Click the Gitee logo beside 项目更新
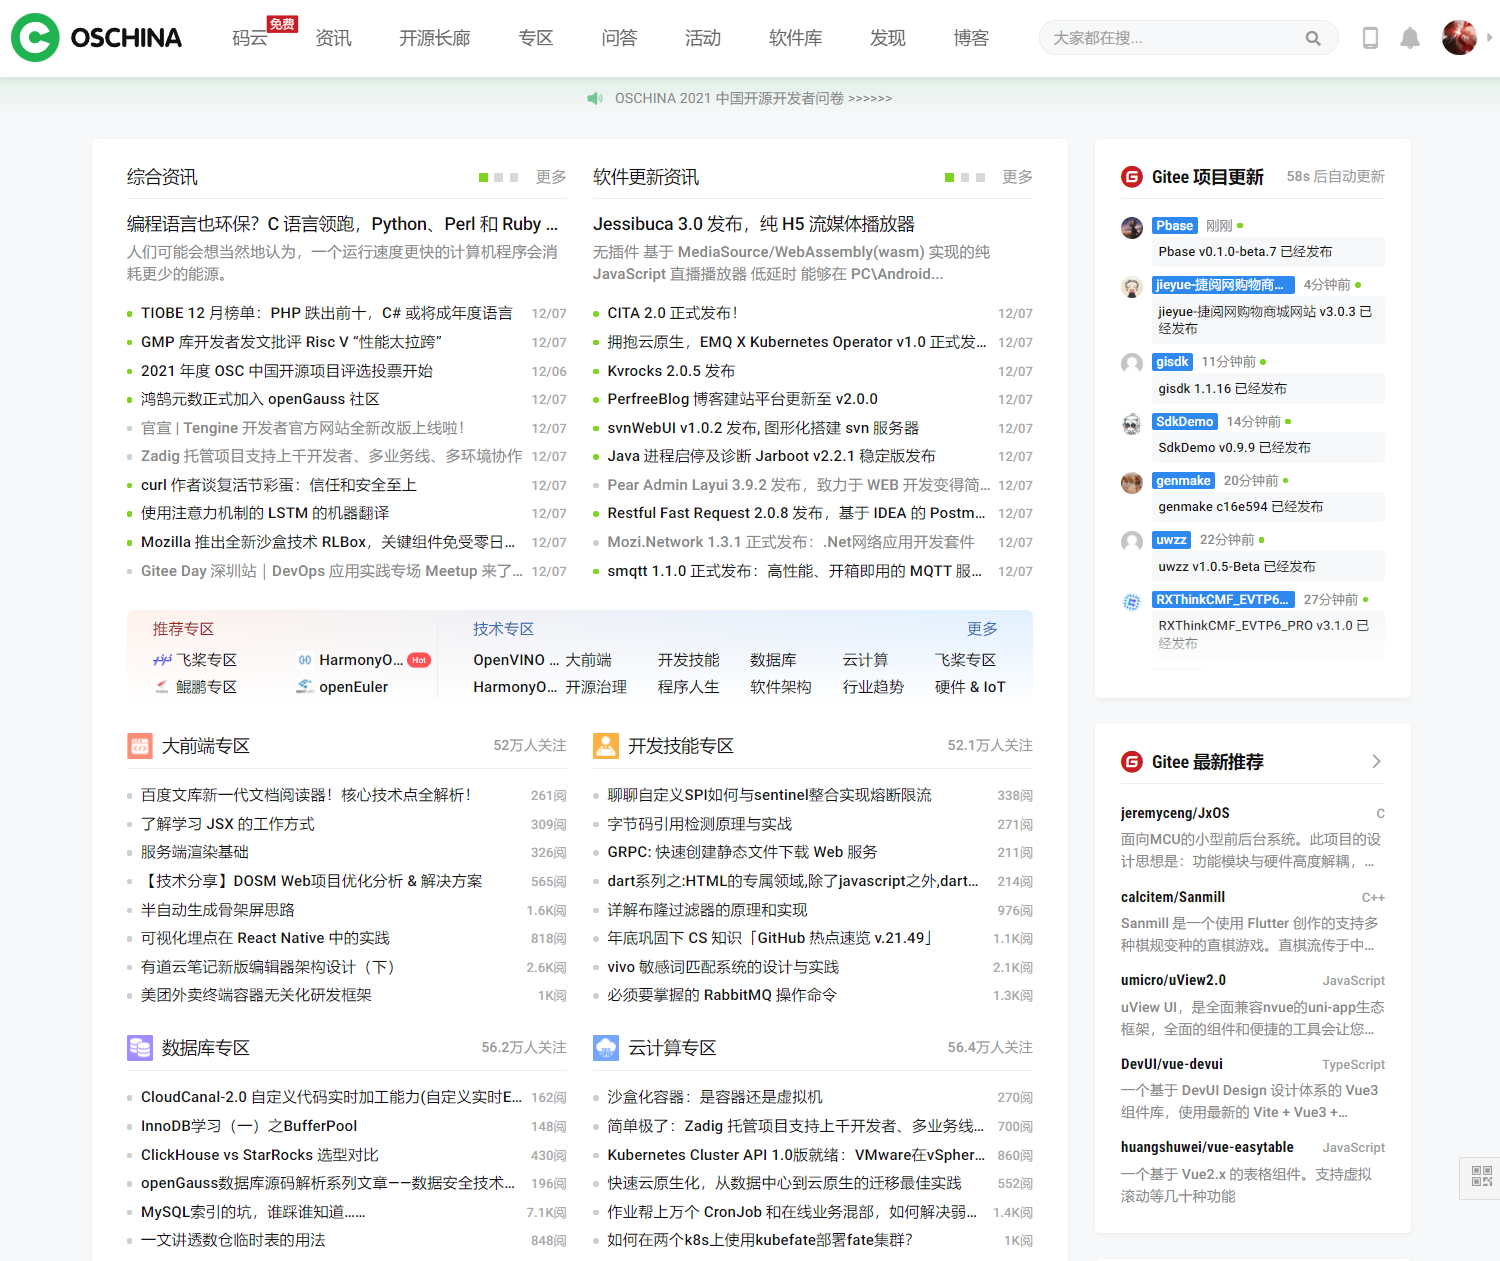1500x1261 pixels. pyautogui.click(x=1132, y=177)
